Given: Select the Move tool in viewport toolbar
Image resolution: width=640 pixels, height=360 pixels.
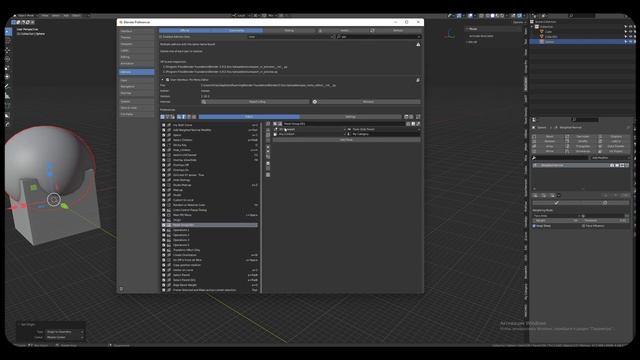Looking at the screenshot, I should pos(8,50).
